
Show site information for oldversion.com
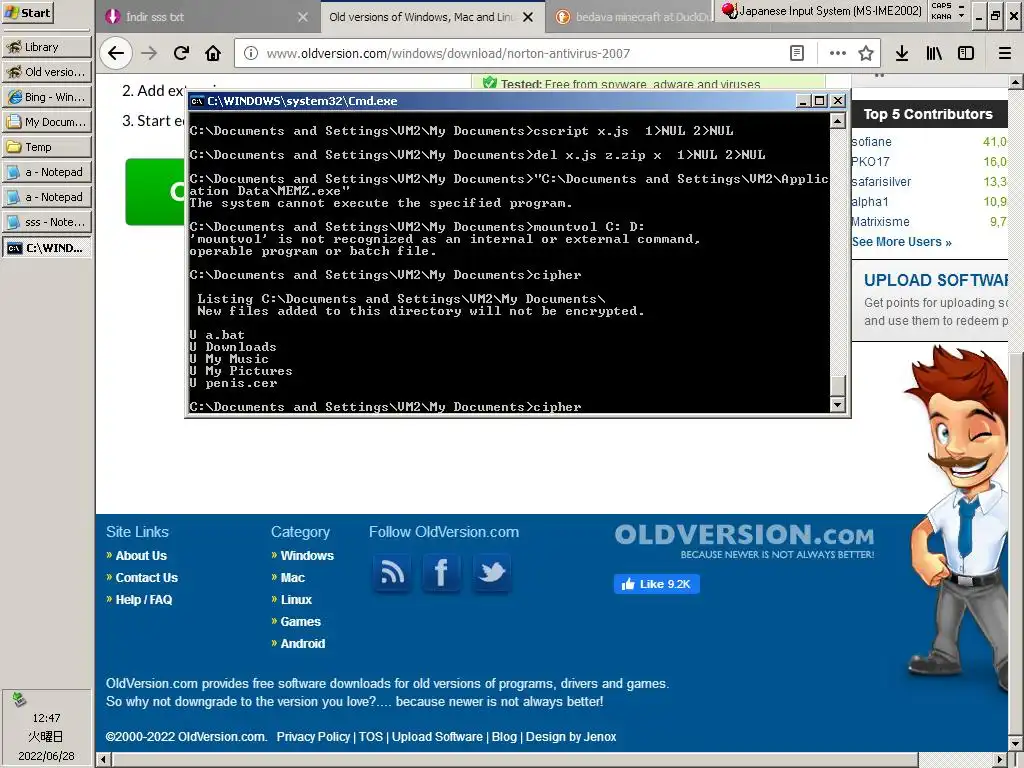(251, 54)
